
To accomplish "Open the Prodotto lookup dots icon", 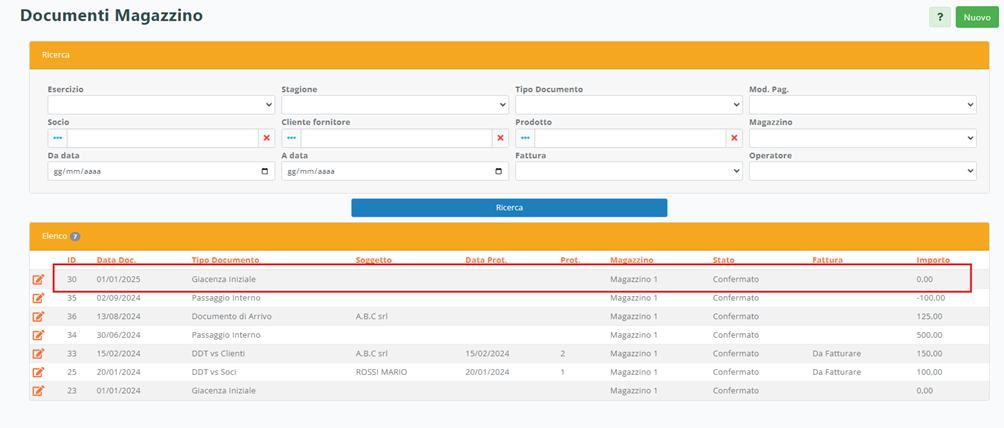I will (x=525, y=138).
